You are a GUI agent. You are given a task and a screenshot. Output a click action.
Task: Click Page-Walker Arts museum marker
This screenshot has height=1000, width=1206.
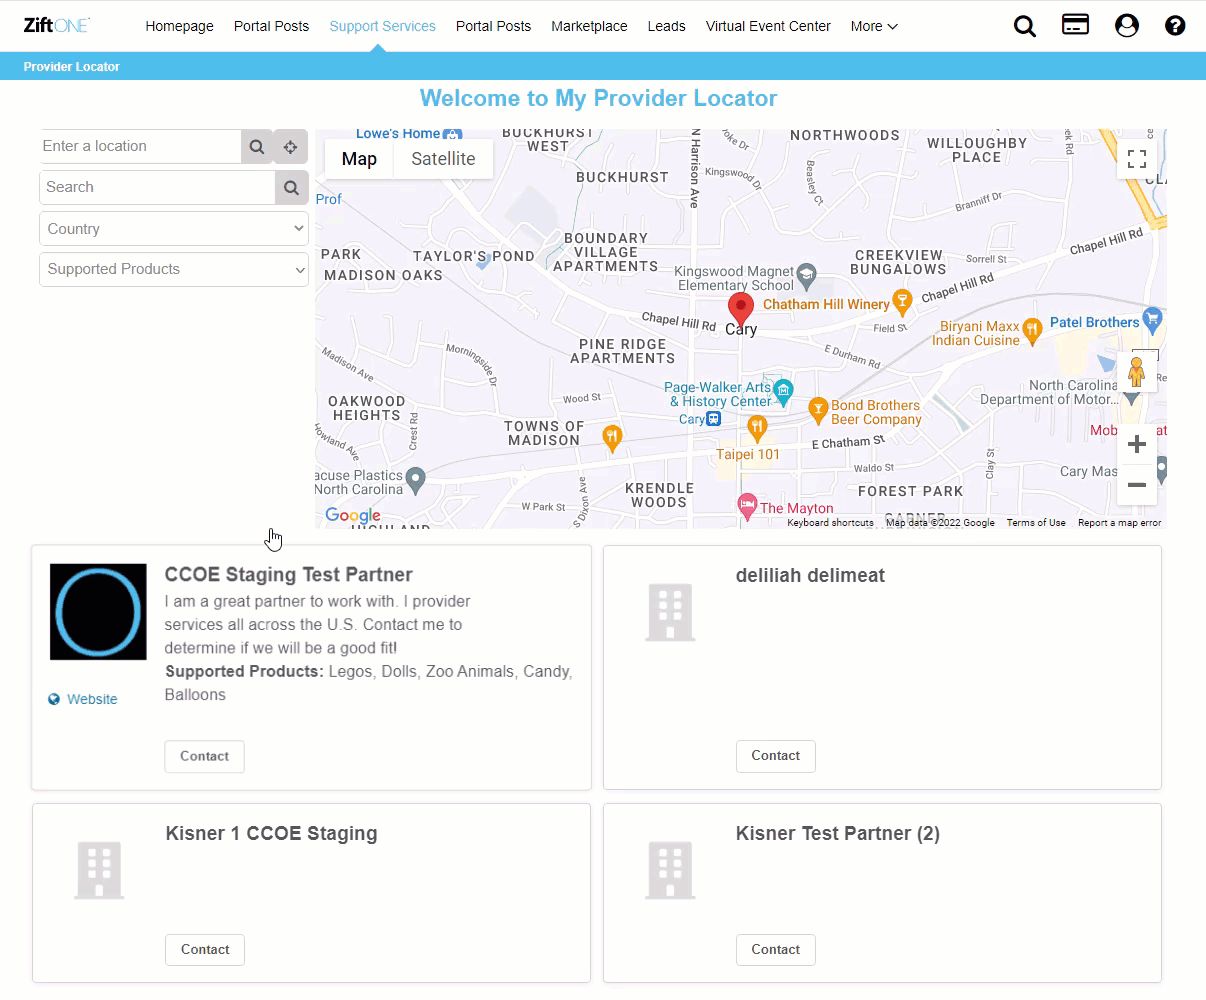click(x=784, y=390)
